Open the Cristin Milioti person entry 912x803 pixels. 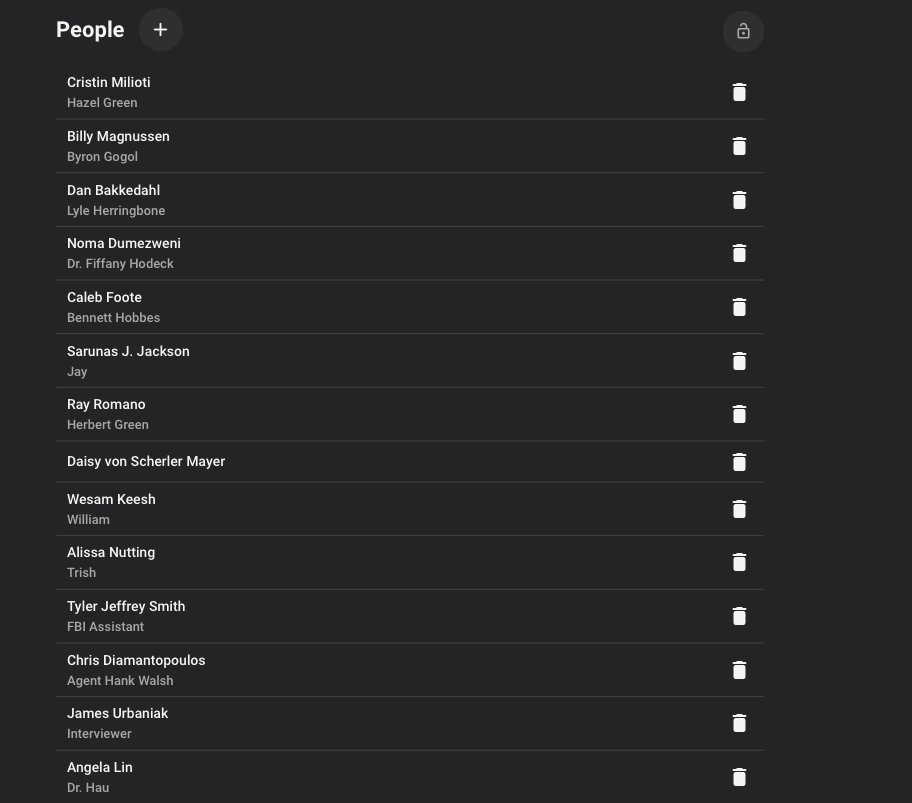coord(109,83)
